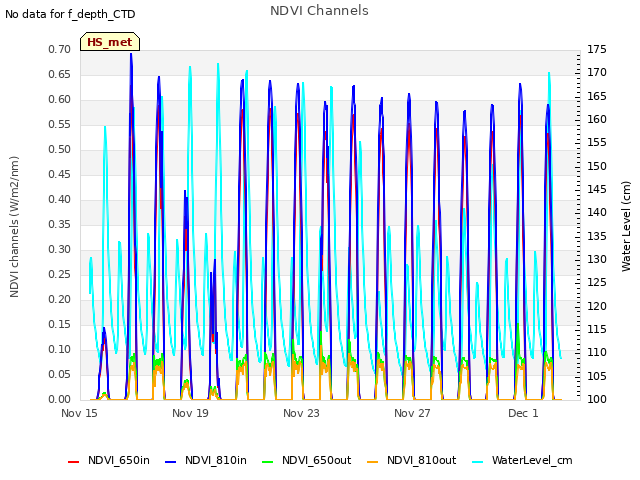Click the HS_met annotation label

(x=110, y=42)
